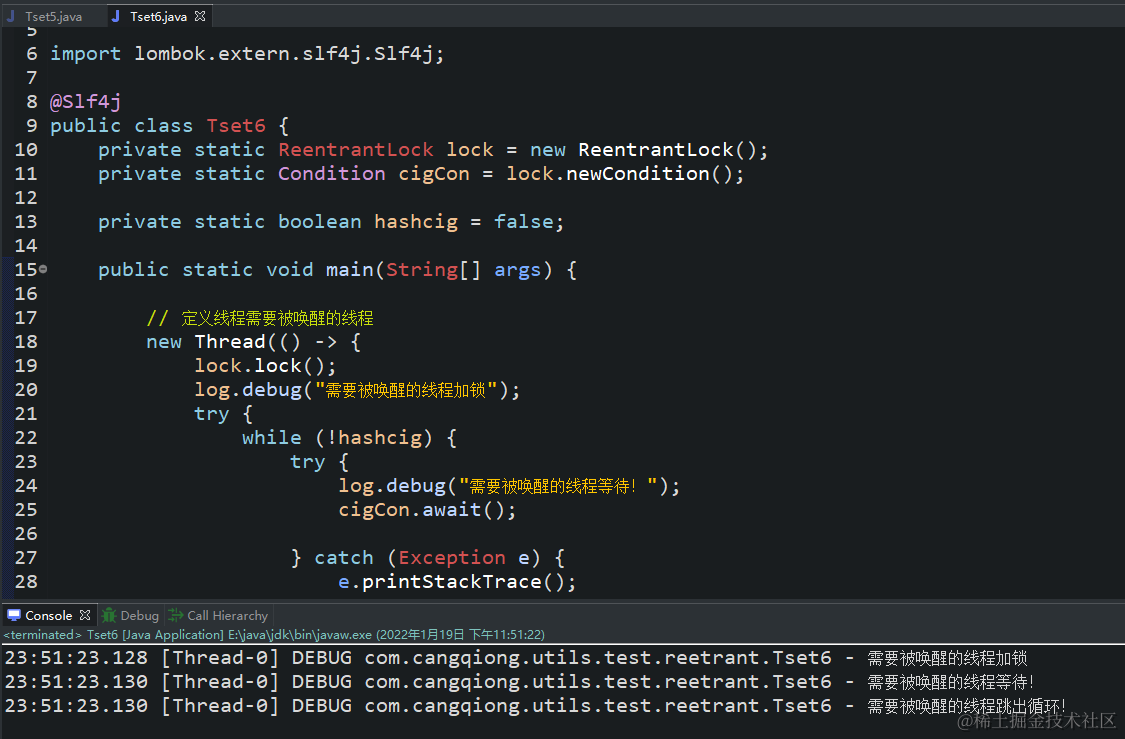Click the Debug bug icon
This screenshot has height=739, width=1125.
click(x=109, y=615)
